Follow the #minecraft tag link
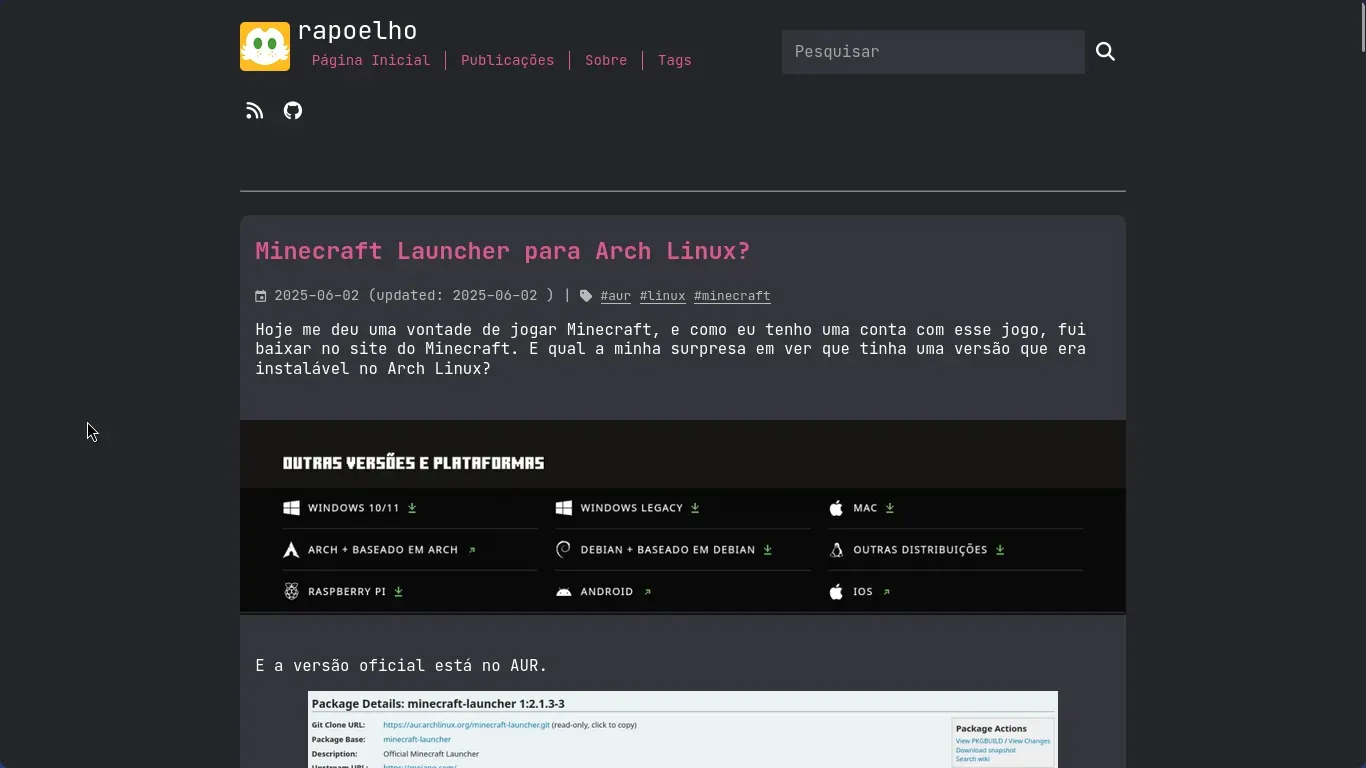Image resolution: width=1366 pixels, height=768 pixels. 732,296
